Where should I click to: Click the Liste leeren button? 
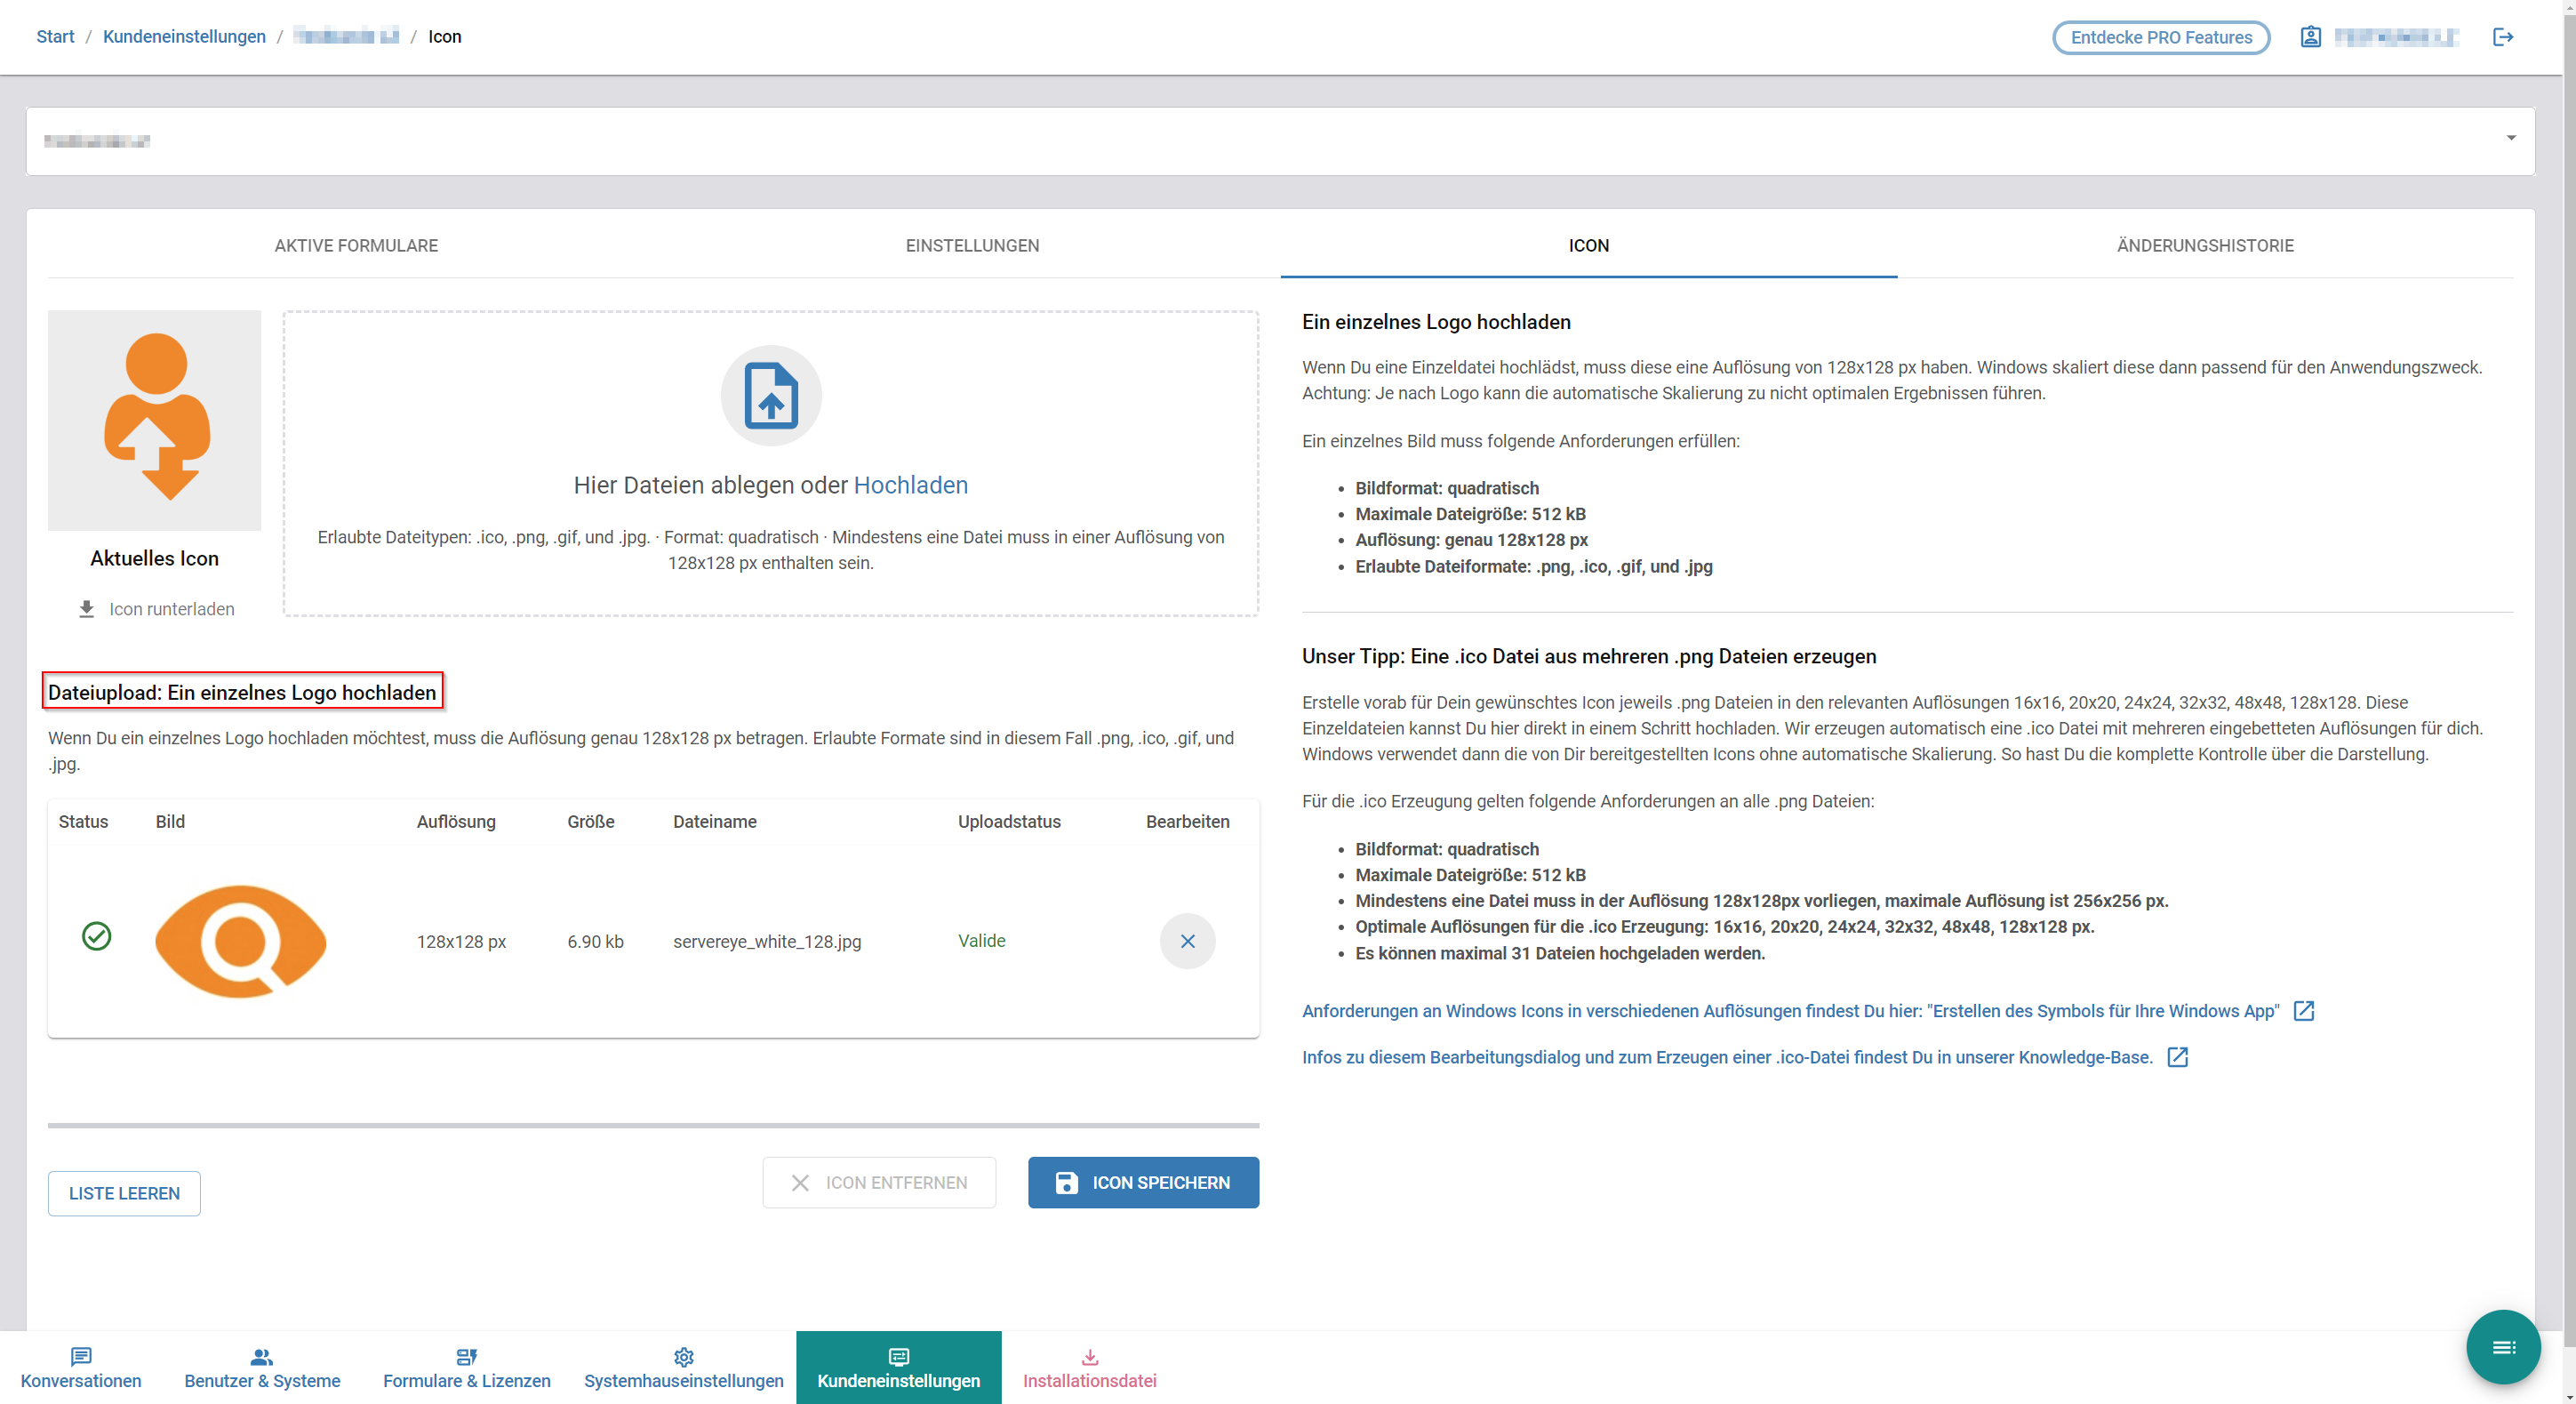pyautogui.click(x=124, y=1193)
